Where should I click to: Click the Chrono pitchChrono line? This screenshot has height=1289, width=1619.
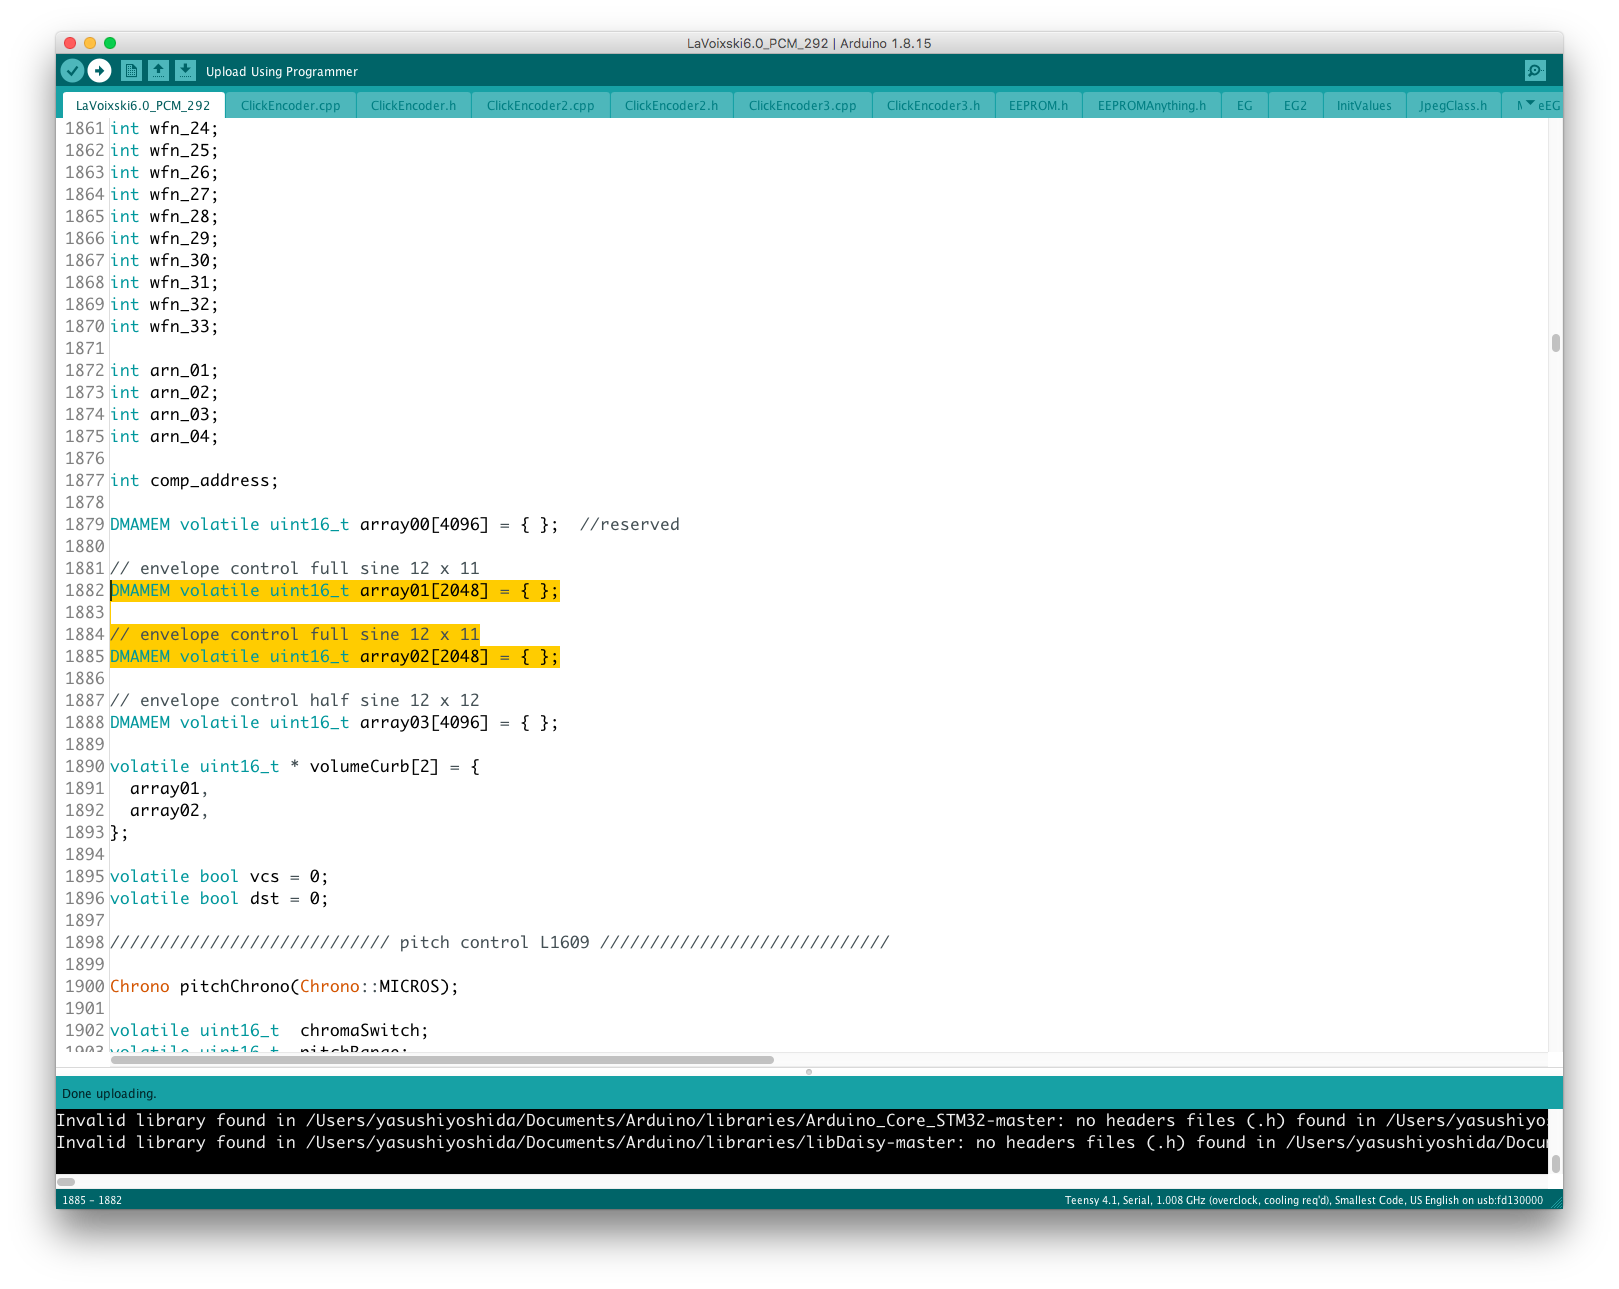pos(284,987)
